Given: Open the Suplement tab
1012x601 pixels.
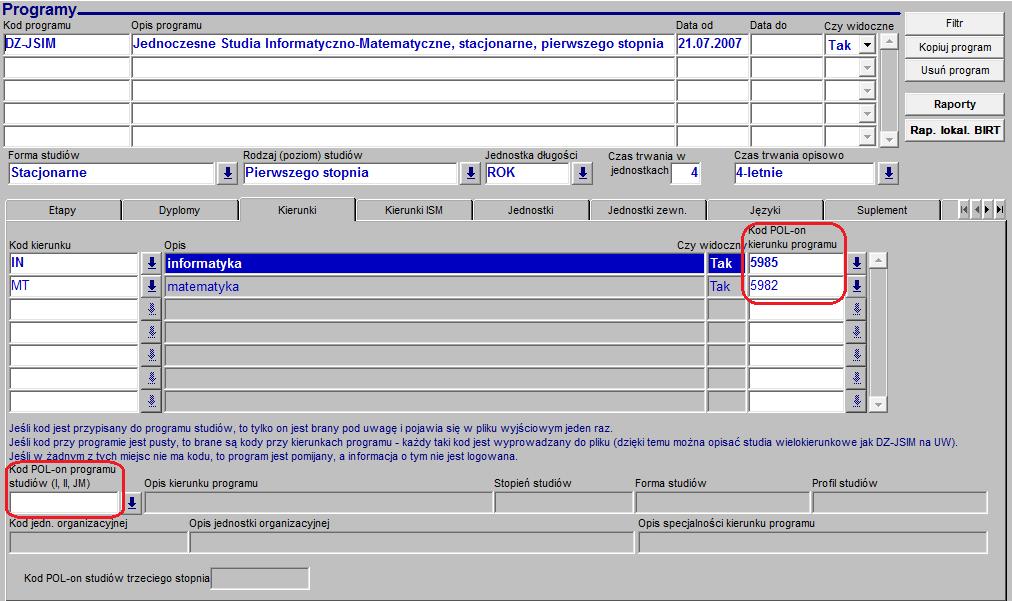Looking at the screenshot, I should (882, 210).
